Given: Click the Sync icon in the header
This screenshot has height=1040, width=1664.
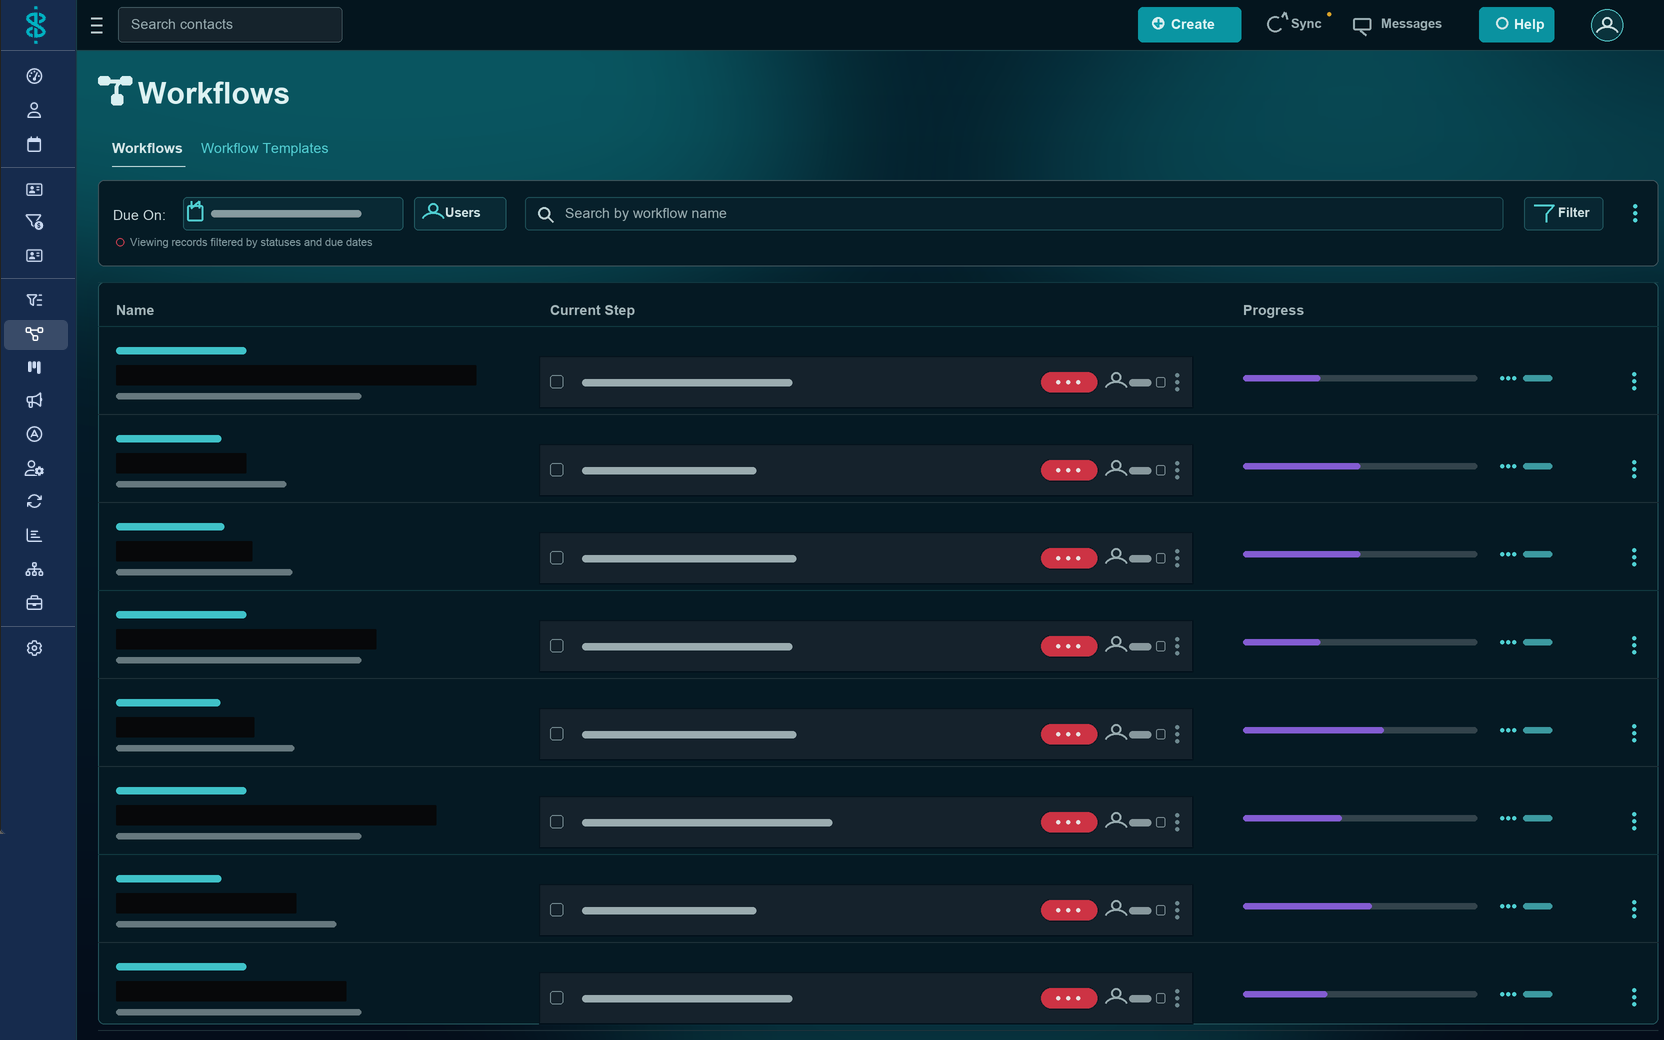Looking at the screenshot, I should click(1275, 24).
